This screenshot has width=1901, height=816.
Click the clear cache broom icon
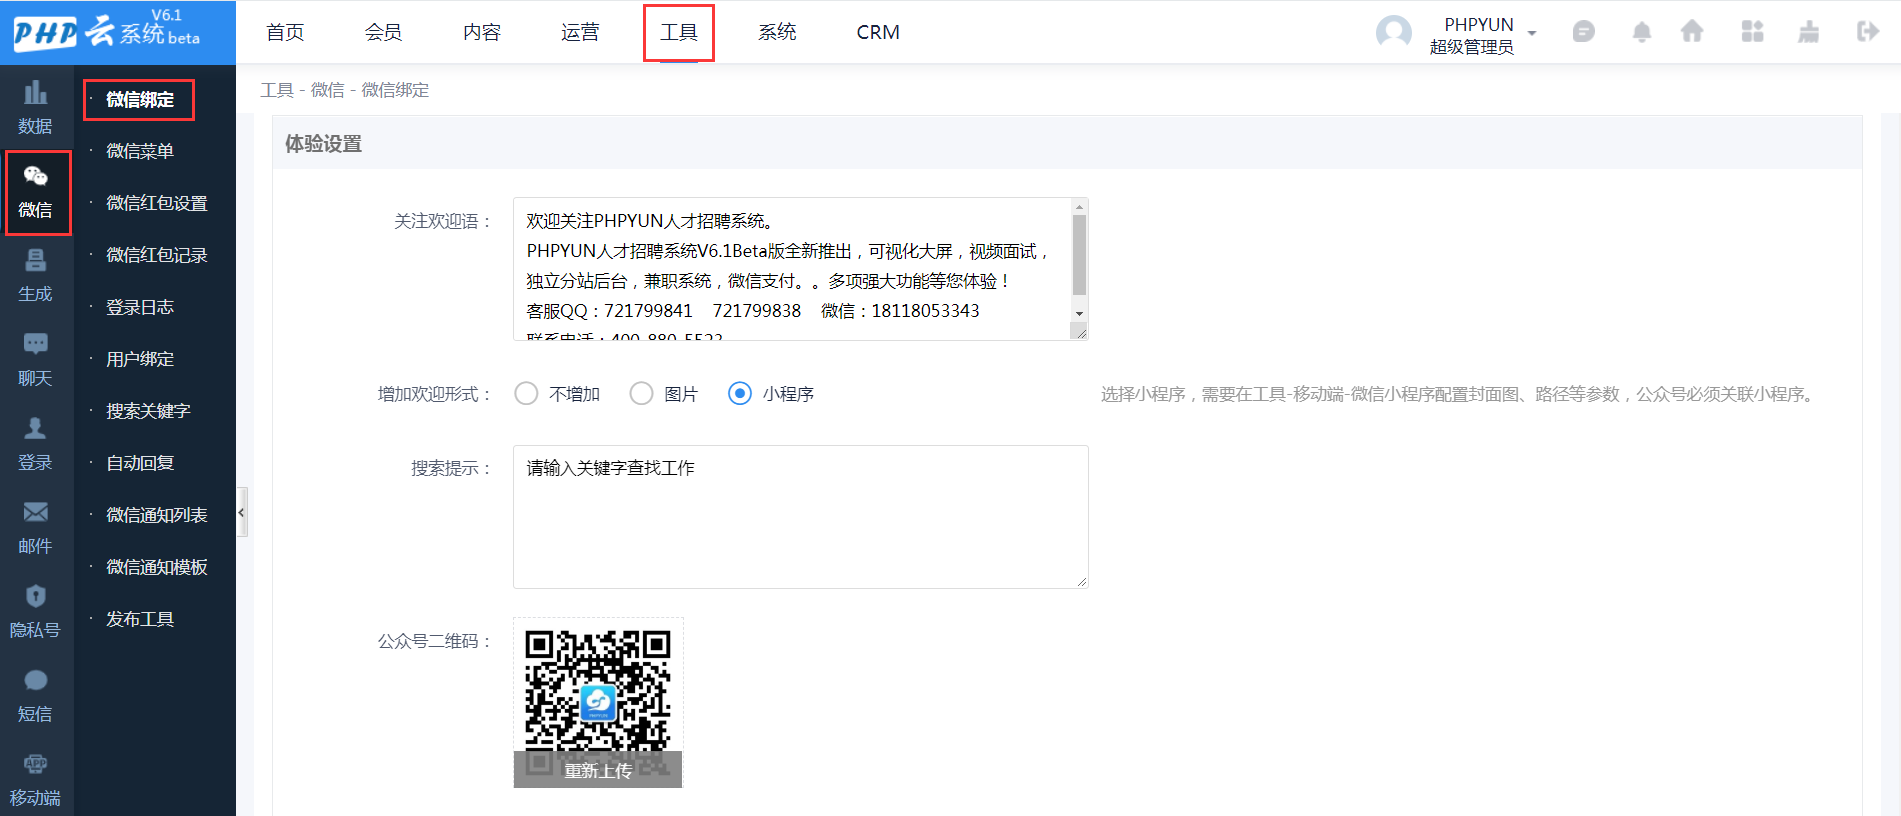pos(1809,32)
